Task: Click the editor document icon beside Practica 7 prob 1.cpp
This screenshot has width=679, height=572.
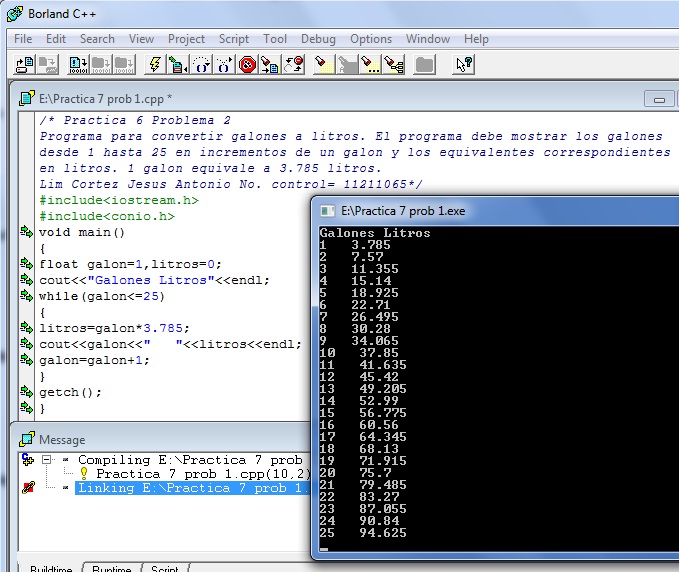Action: 27,98
